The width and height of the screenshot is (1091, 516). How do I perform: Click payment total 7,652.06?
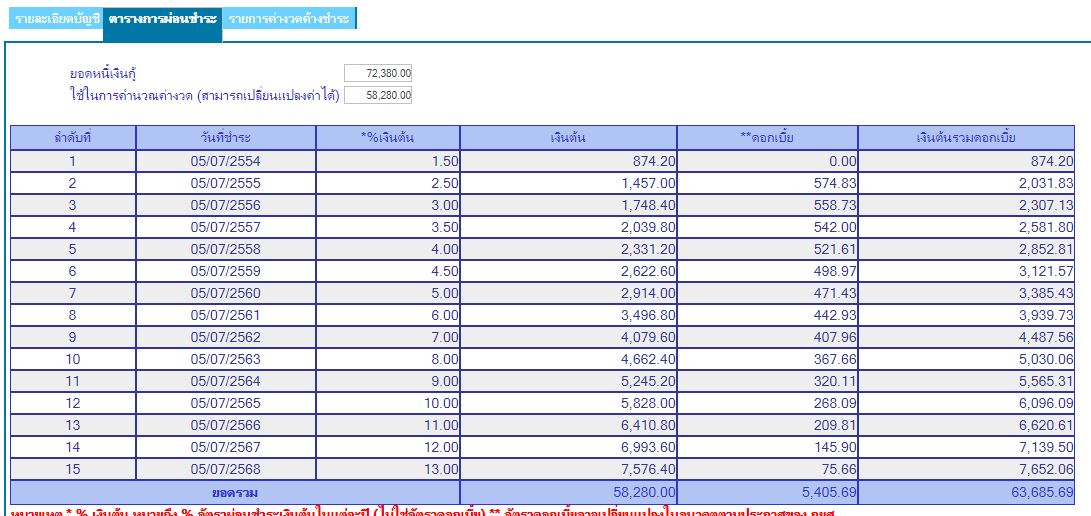click(966, 469)
